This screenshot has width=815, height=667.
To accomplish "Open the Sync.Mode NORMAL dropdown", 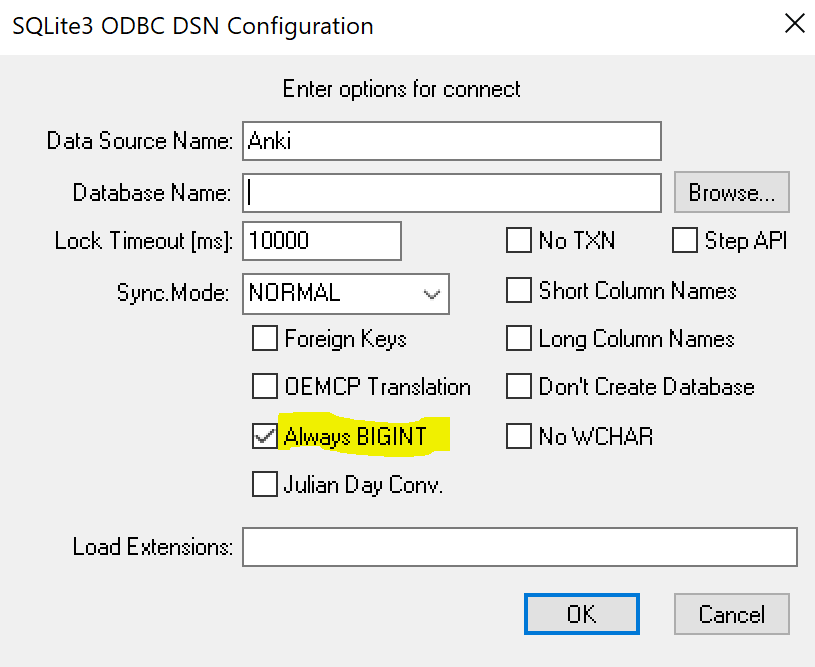I will (346, 294).
